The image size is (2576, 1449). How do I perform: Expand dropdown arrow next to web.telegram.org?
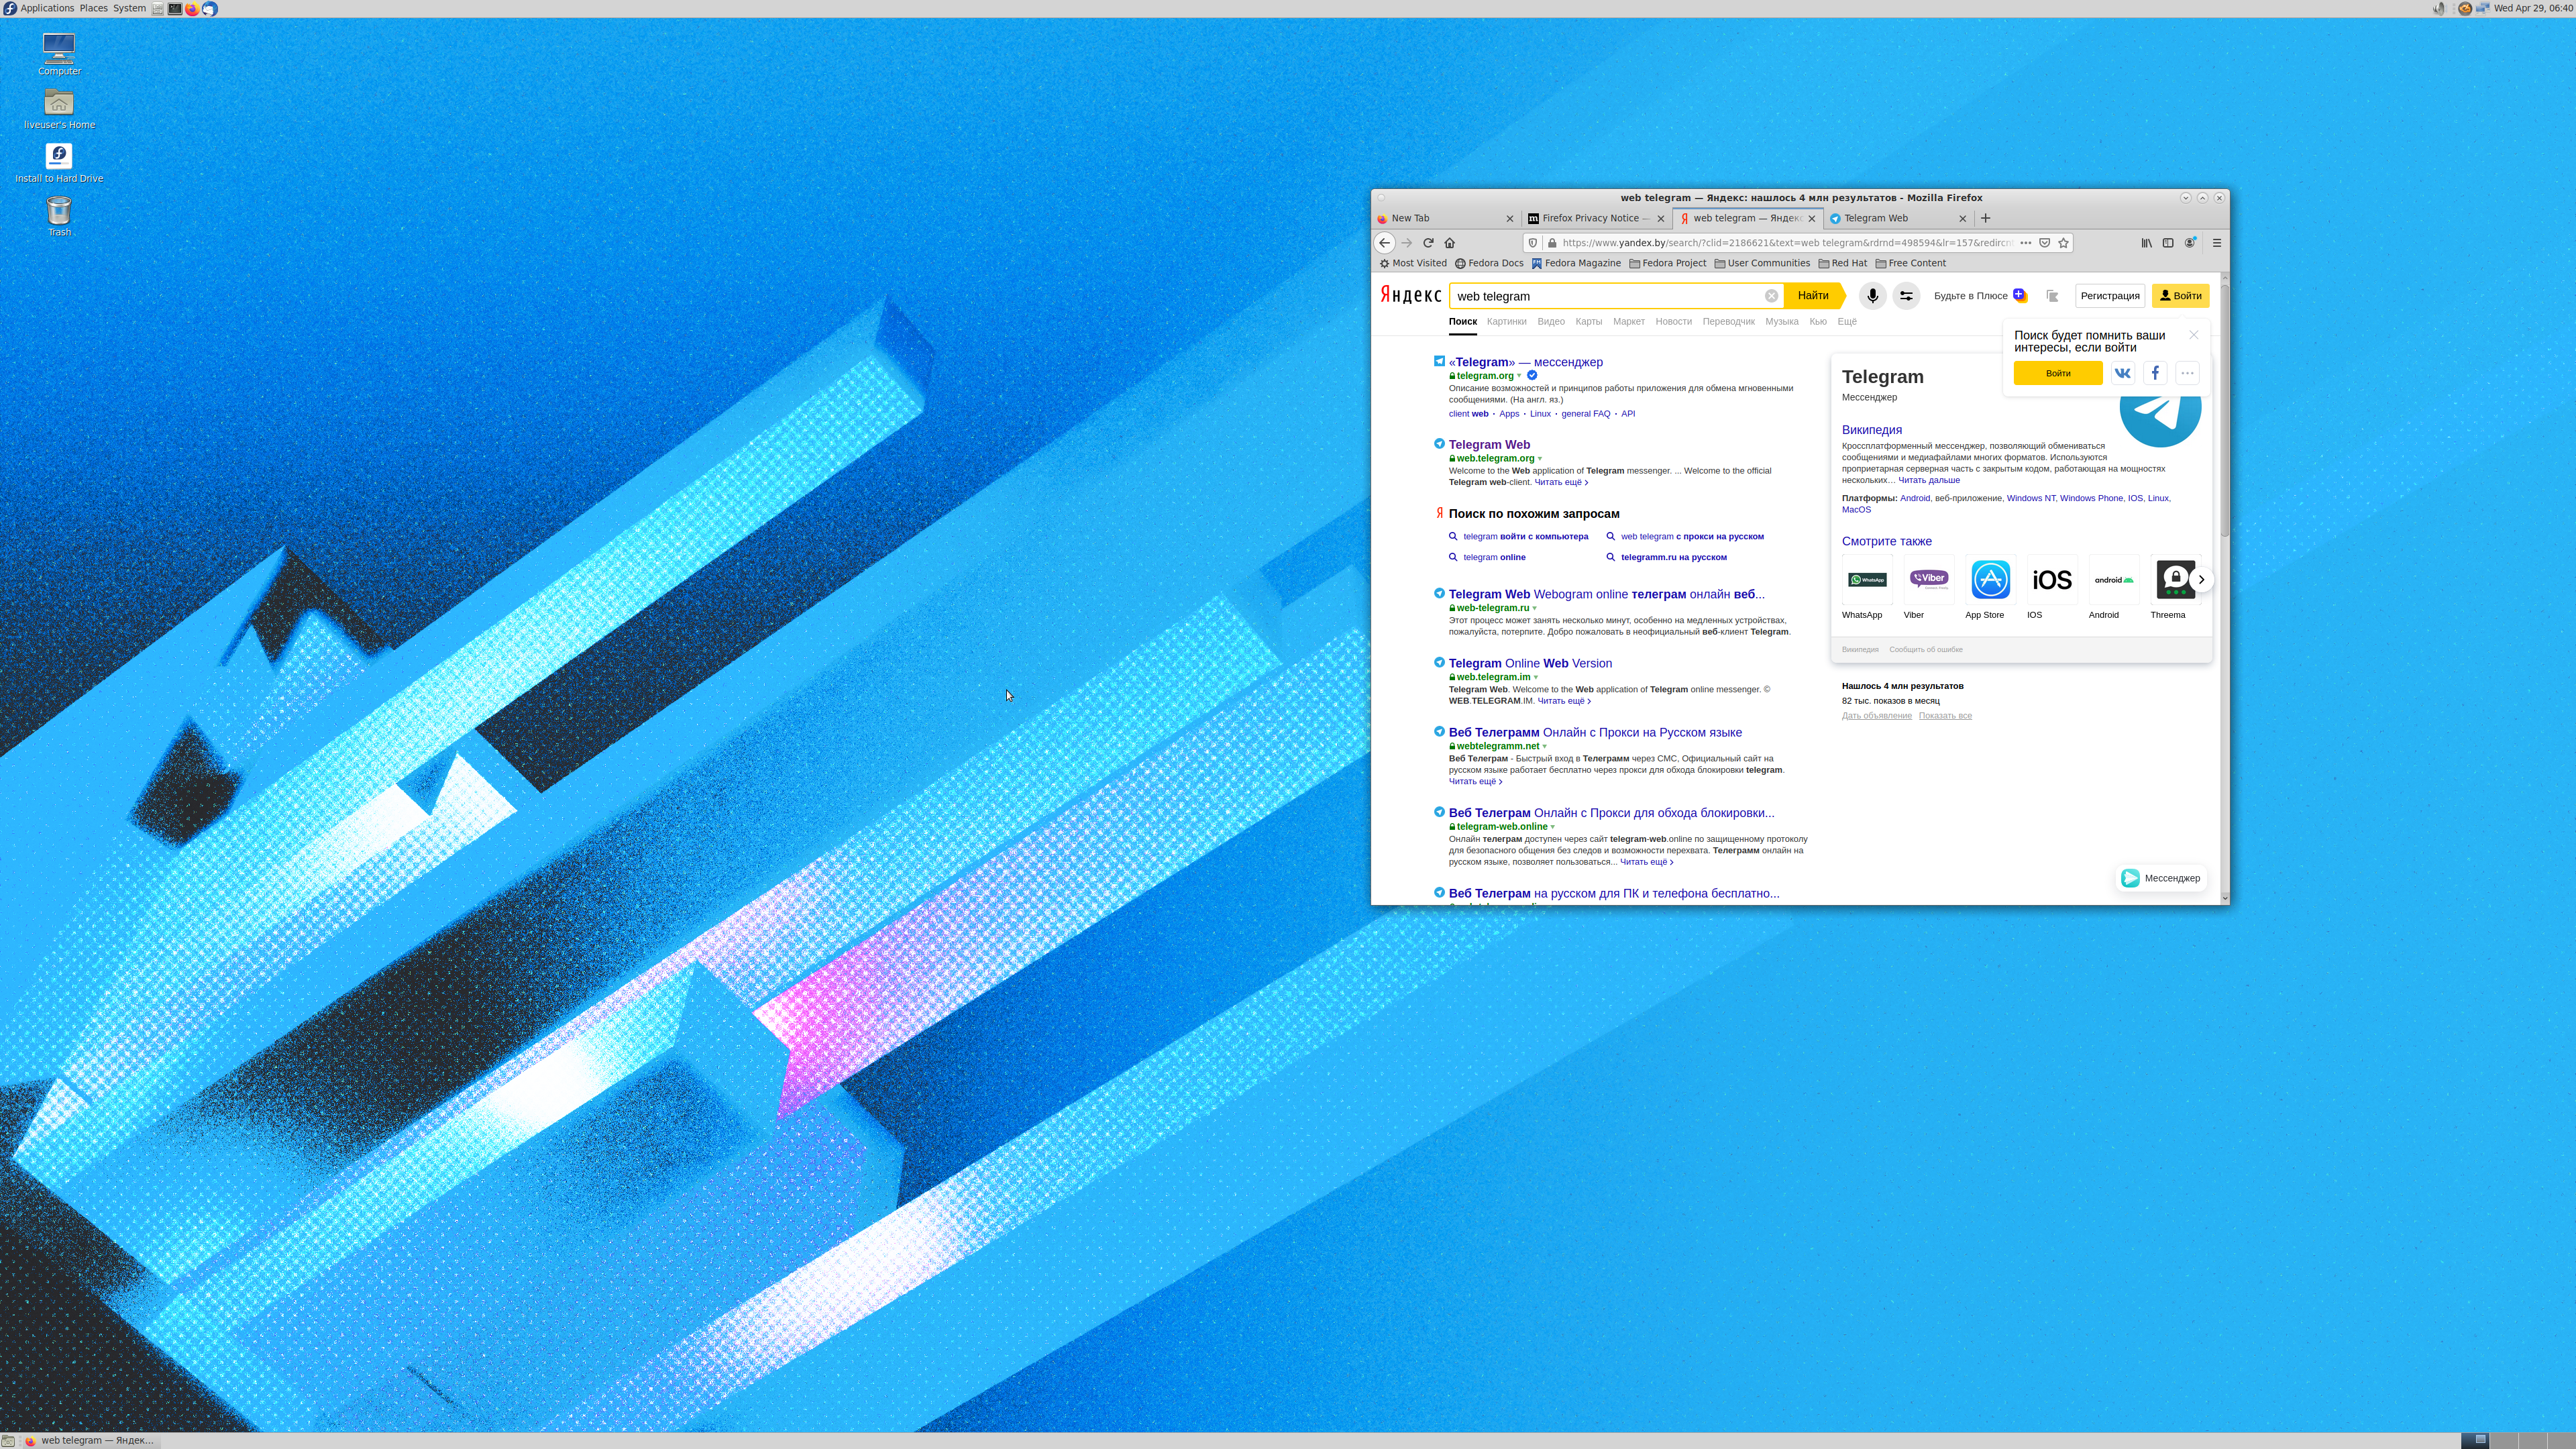point(1540,459)
